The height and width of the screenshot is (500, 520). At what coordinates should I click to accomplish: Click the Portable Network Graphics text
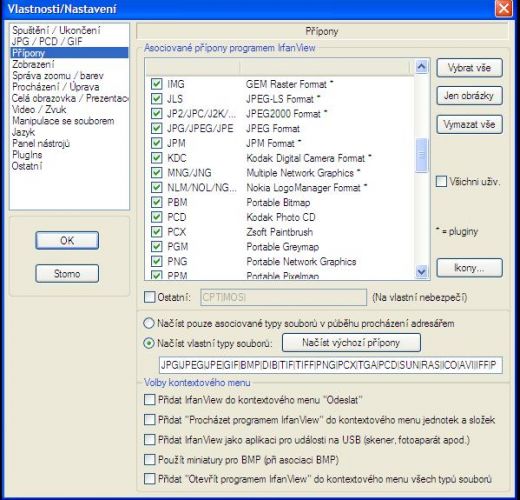pos(301,262)
